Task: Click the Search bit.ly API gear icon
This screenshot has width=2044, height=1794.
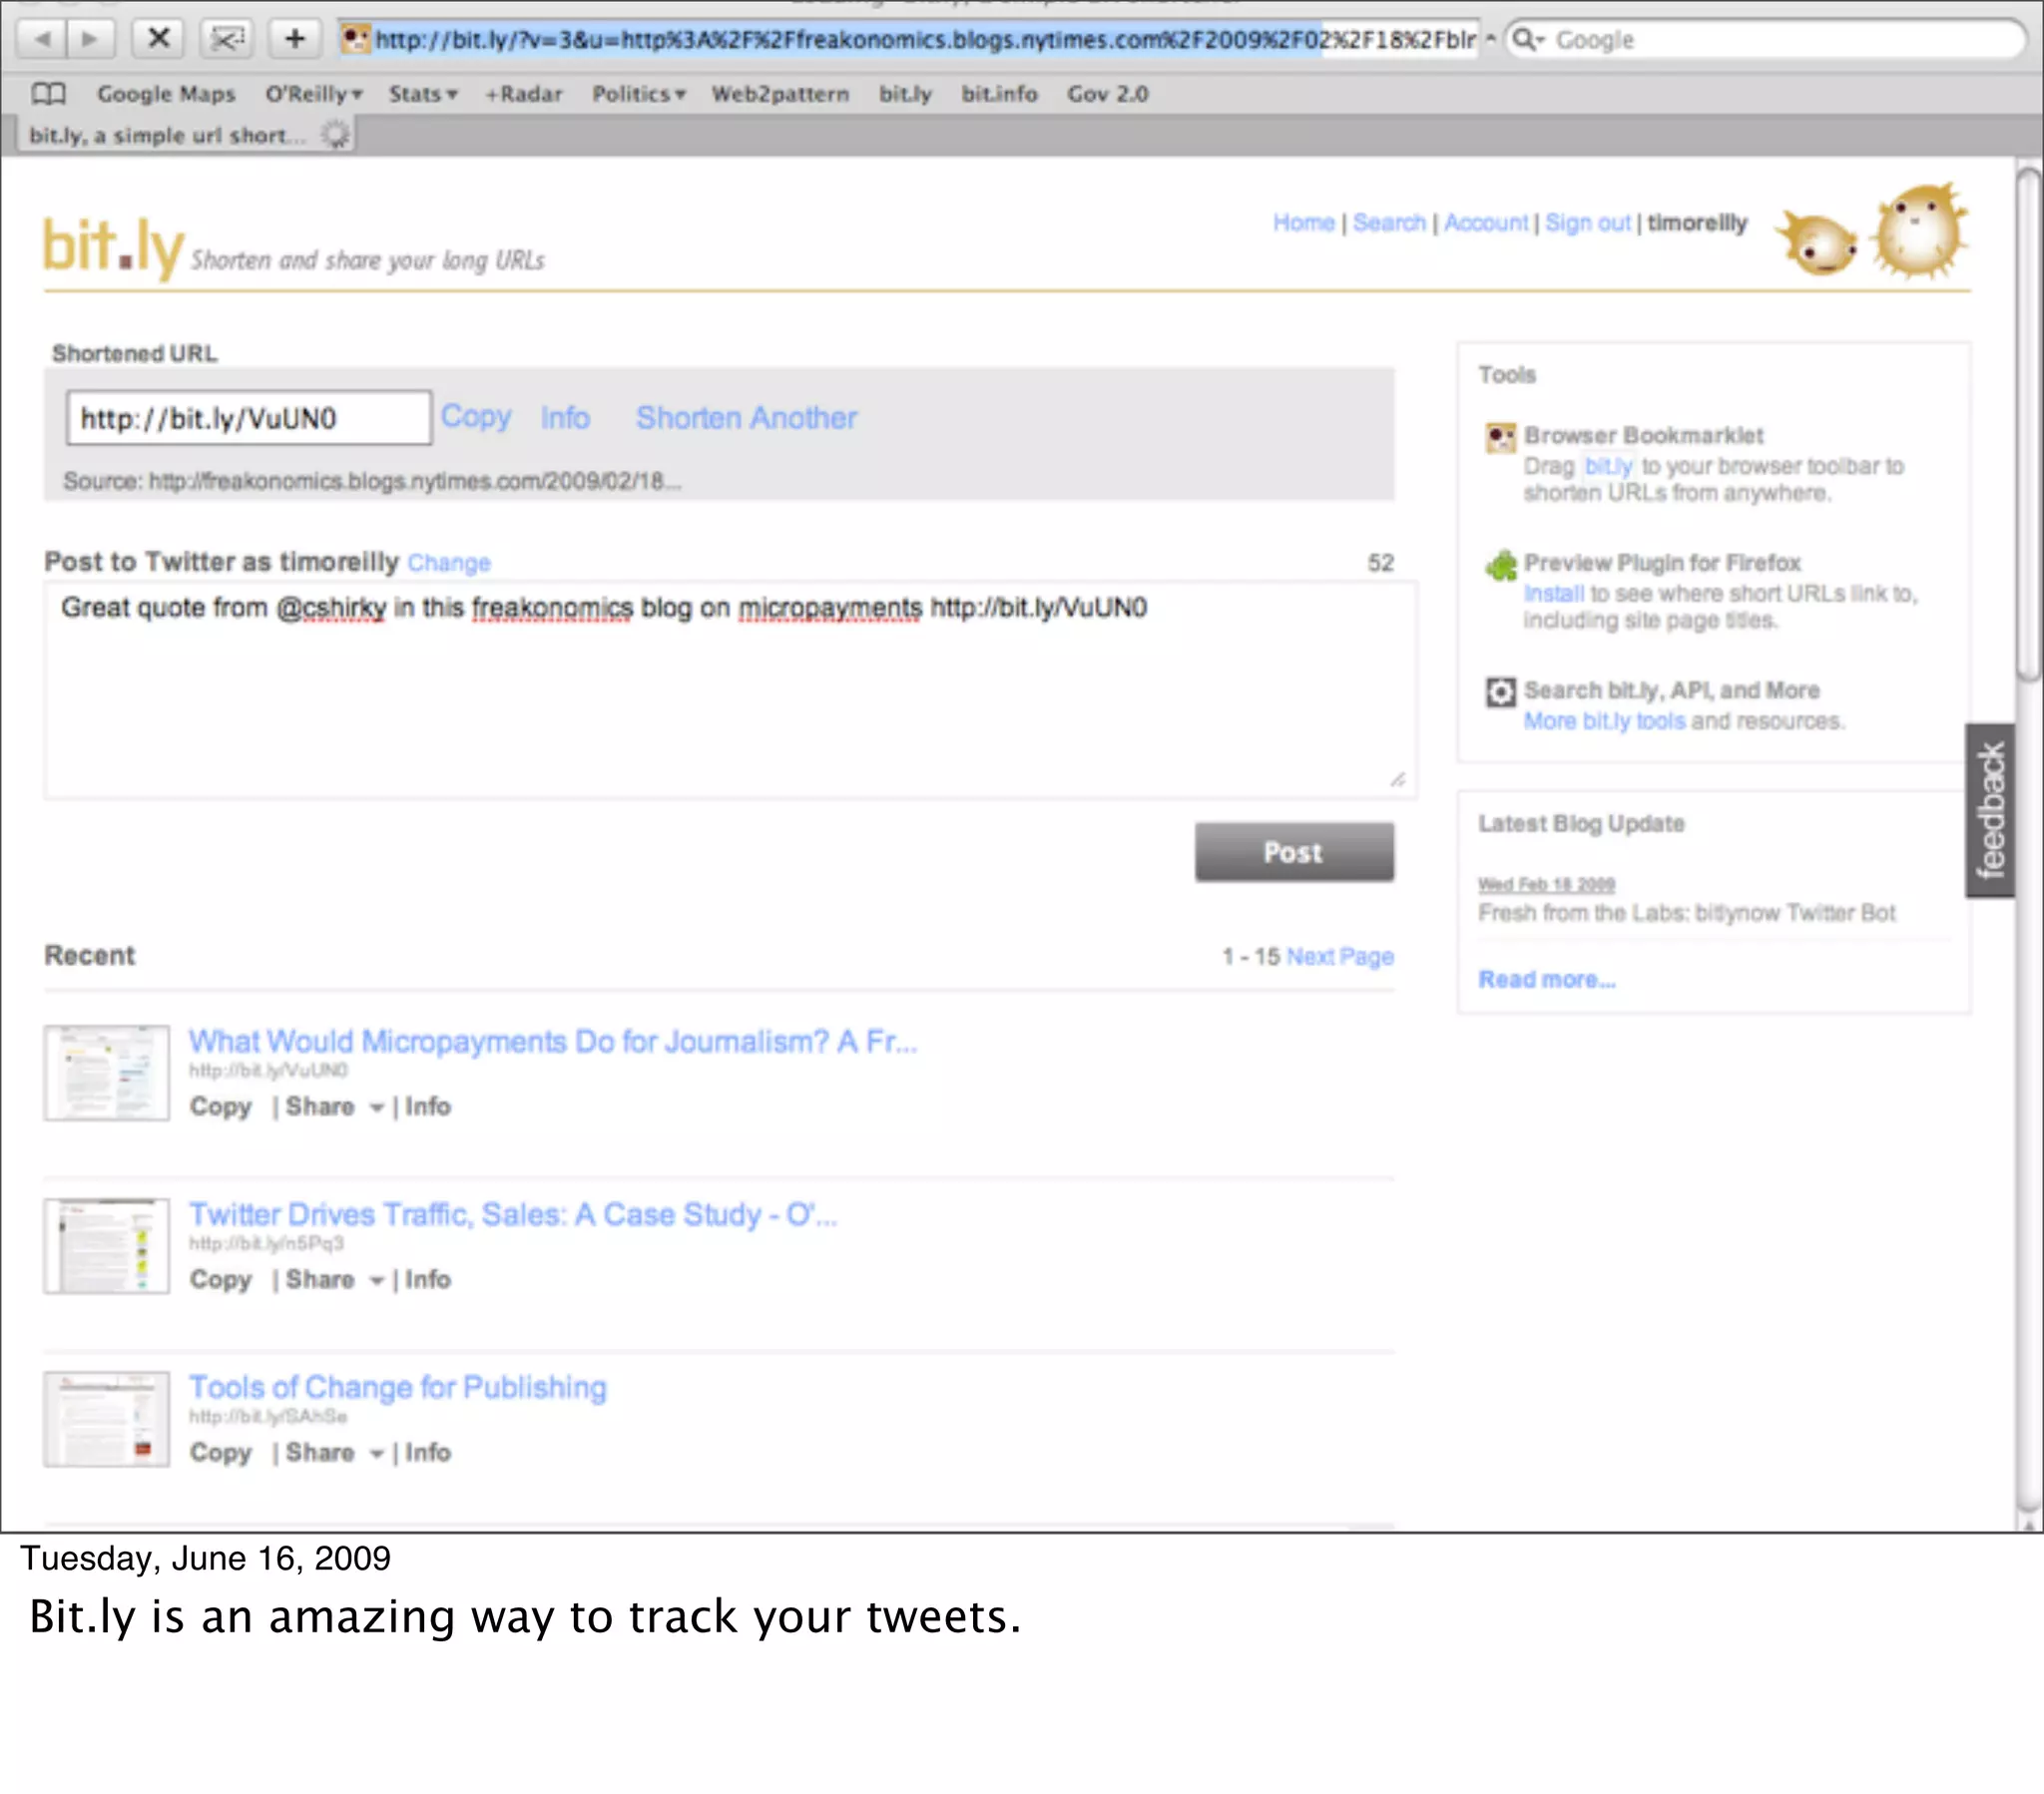Action: [x=1500, y=691]
